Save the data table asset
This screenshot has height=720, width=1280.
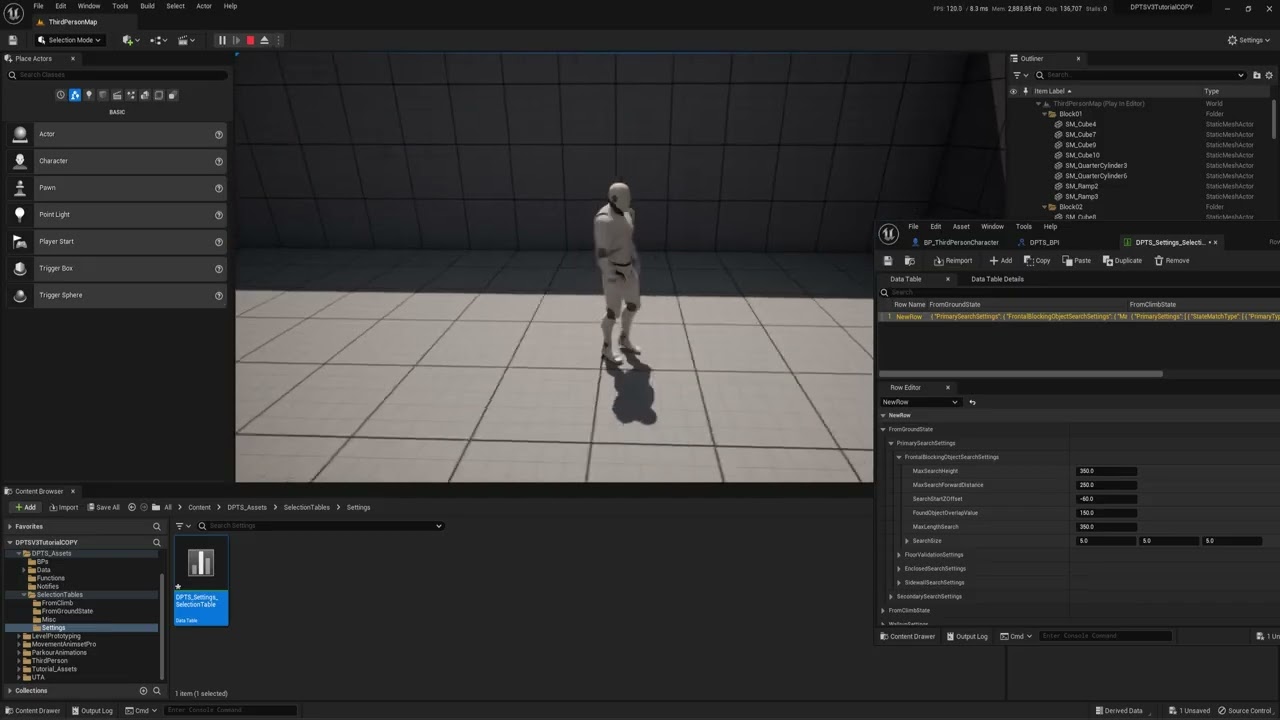[888, 261]
